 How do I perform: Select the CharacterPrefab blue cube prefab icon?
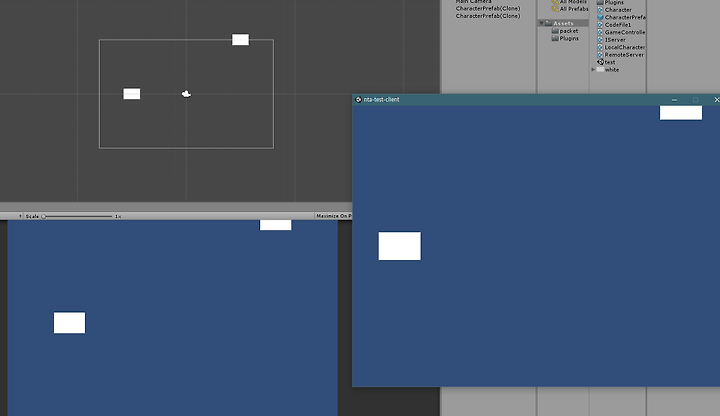(x=600, y=17)
